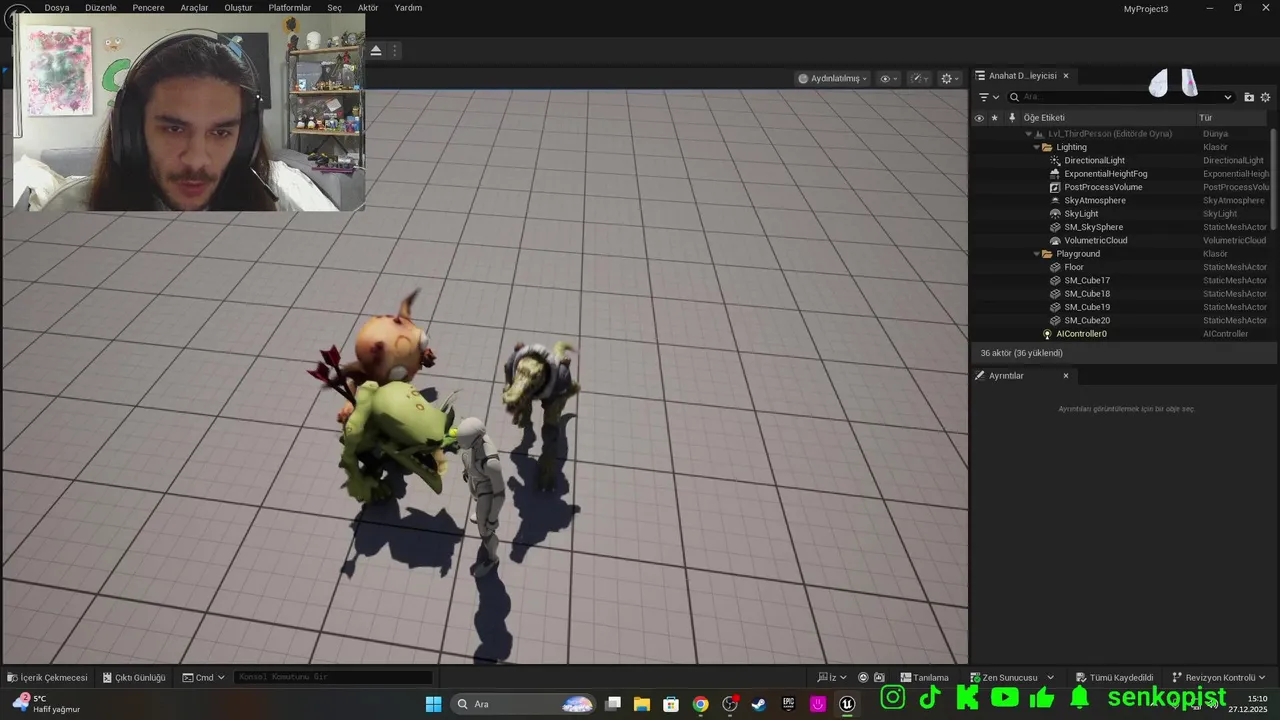Click the ExponentialHeightFog actor icon
The image size is (1280, 720).
point(1055,174)
